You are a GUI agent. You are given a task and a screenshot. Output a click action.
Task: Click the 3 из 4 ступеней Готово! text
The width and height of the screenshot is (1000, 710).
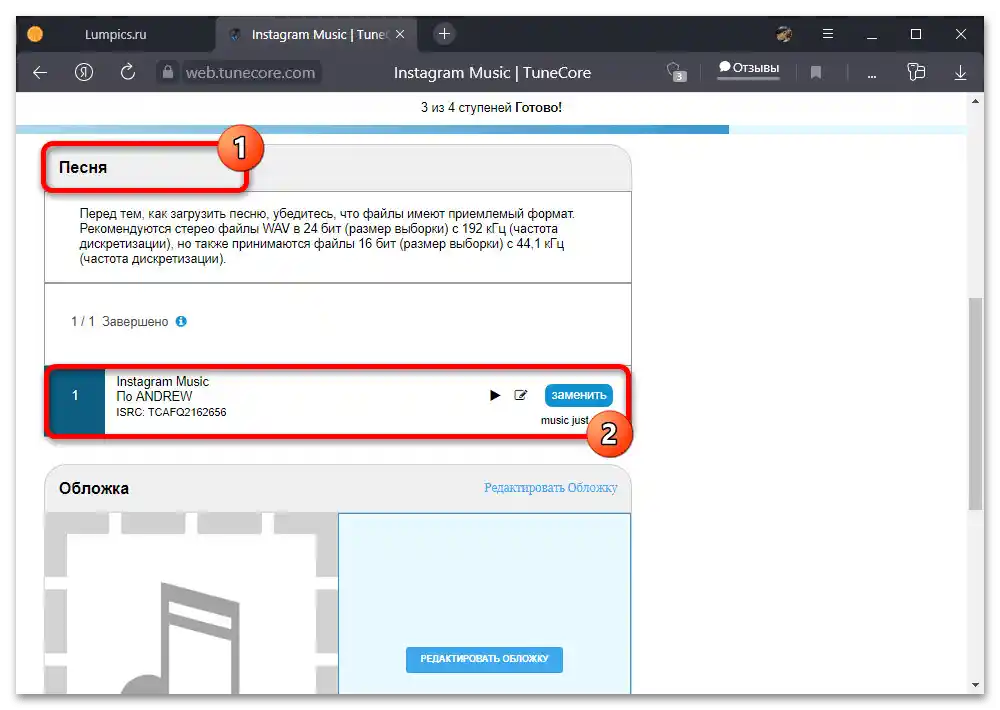[491, 108]
